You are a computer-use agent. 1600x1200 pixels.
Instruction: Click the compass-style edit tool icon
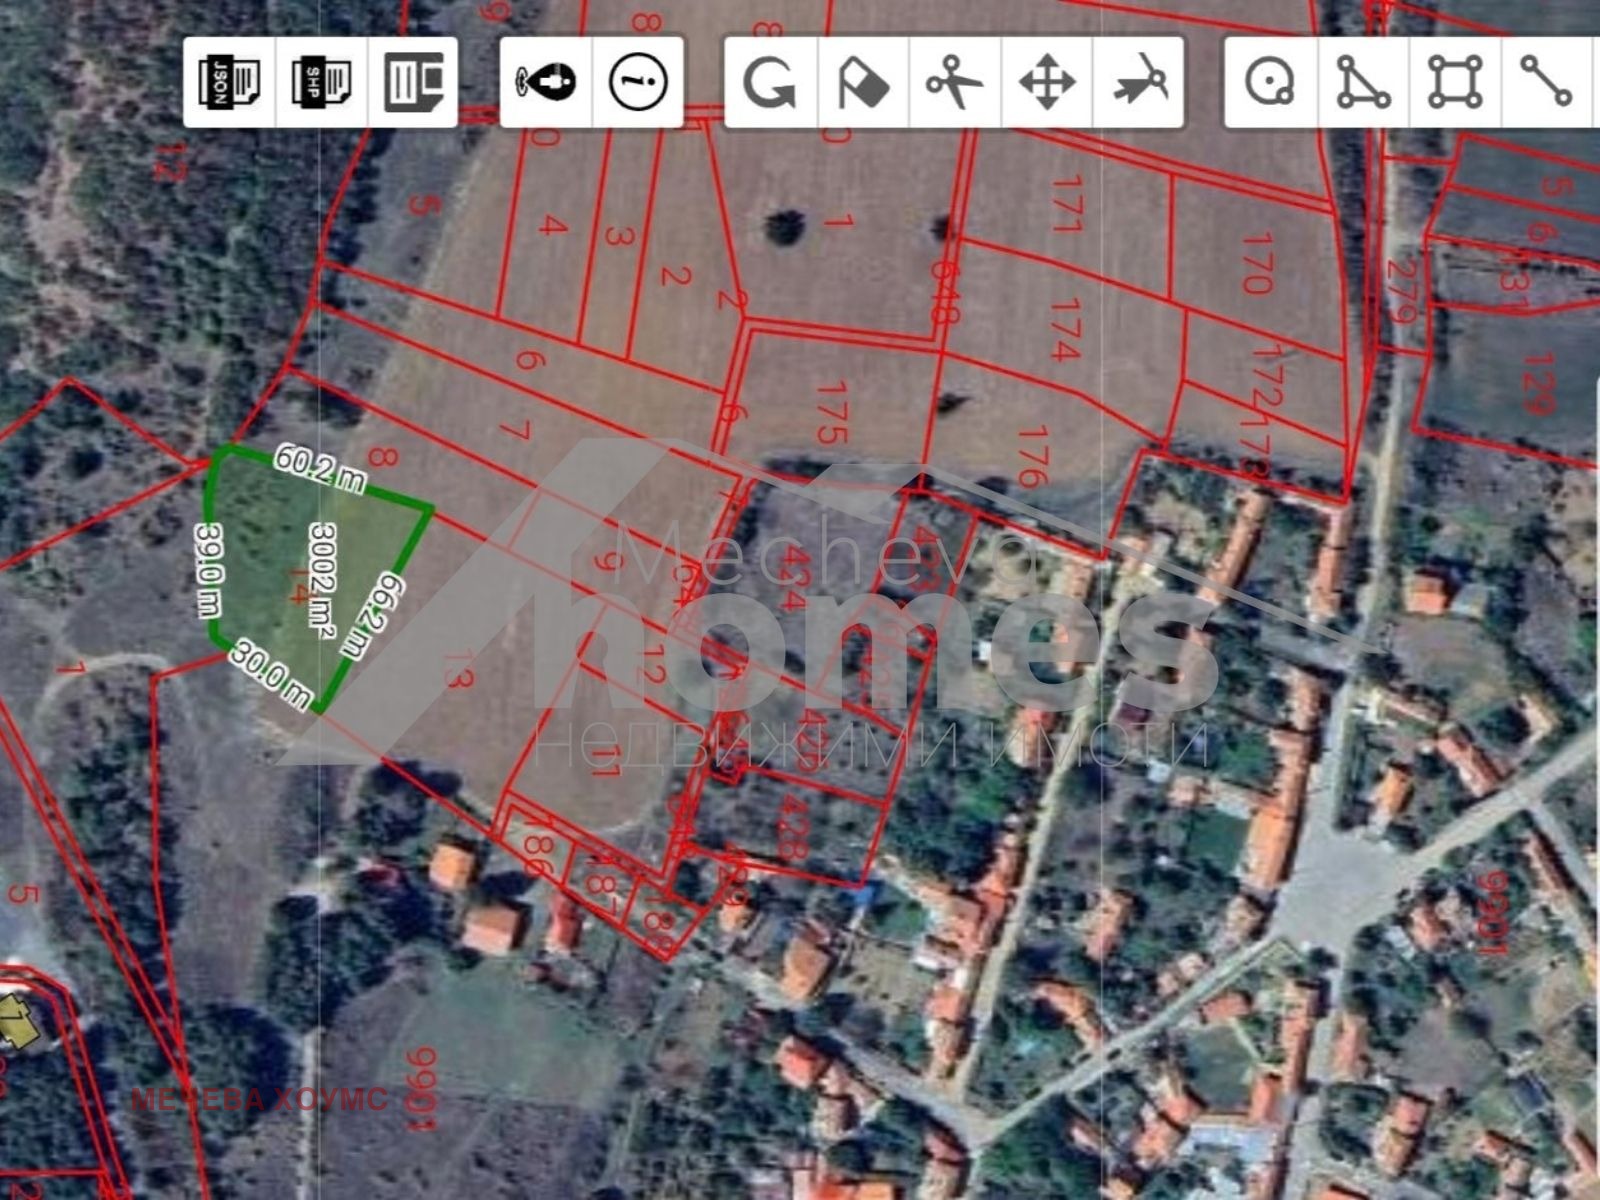[x=1140, y=82]
